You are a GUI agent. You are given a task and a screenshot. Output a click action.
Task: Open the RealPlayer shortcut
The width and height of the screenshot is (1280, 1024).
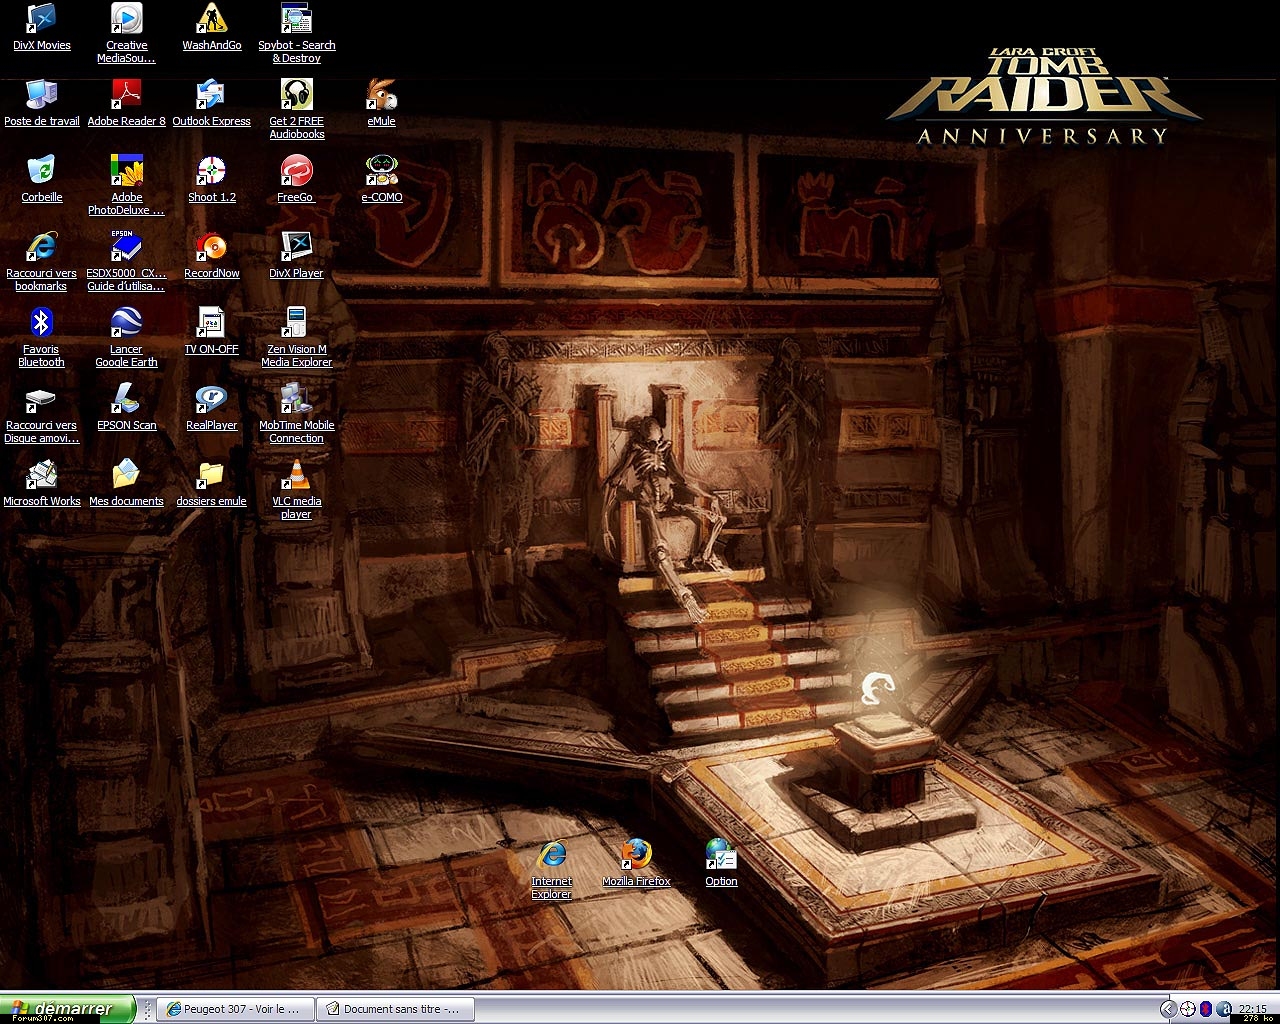pyautogui.click(x=212, y=408)
